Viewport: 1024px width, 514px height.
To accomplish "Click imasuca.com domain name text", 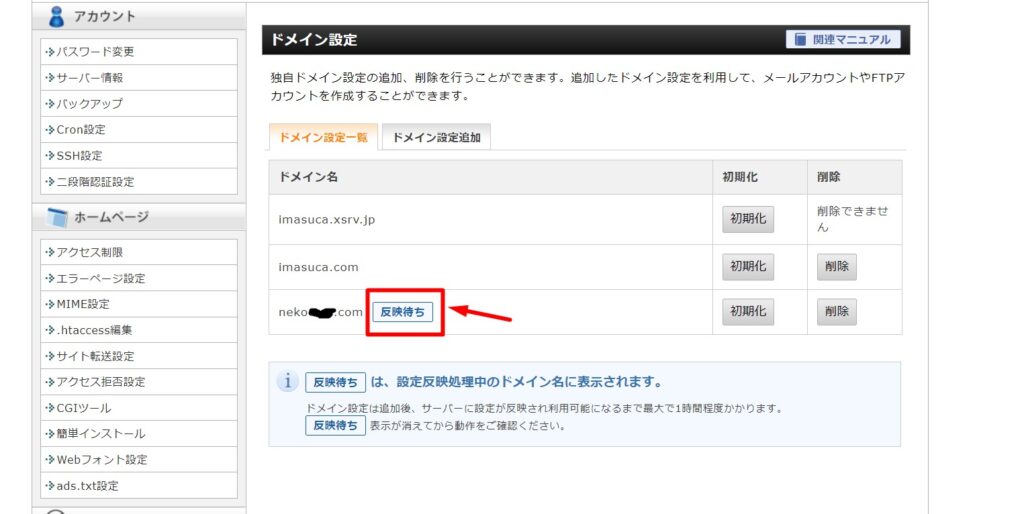I will pyautogui.click(x=318, y=267).
